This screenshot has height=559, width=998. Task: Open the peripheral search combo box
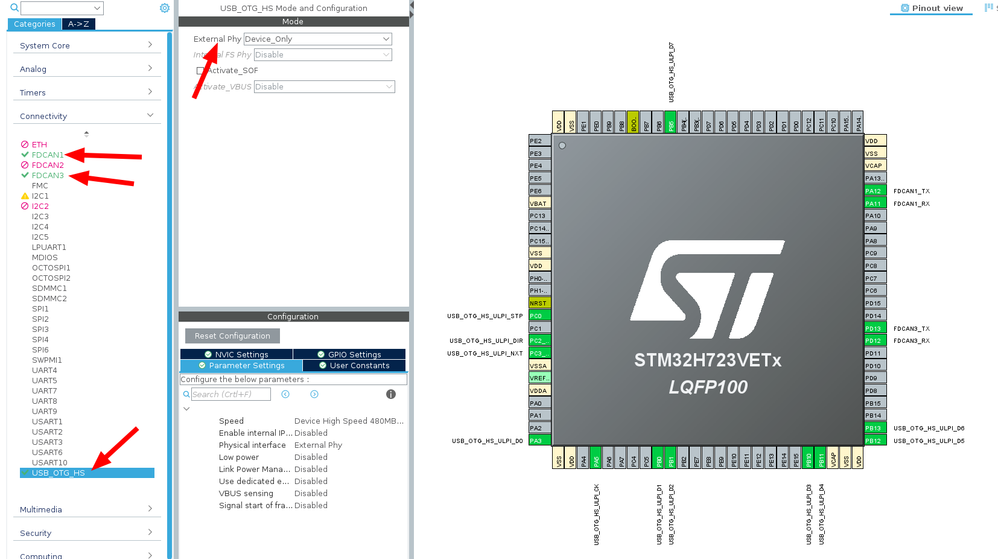pos(62,8)
